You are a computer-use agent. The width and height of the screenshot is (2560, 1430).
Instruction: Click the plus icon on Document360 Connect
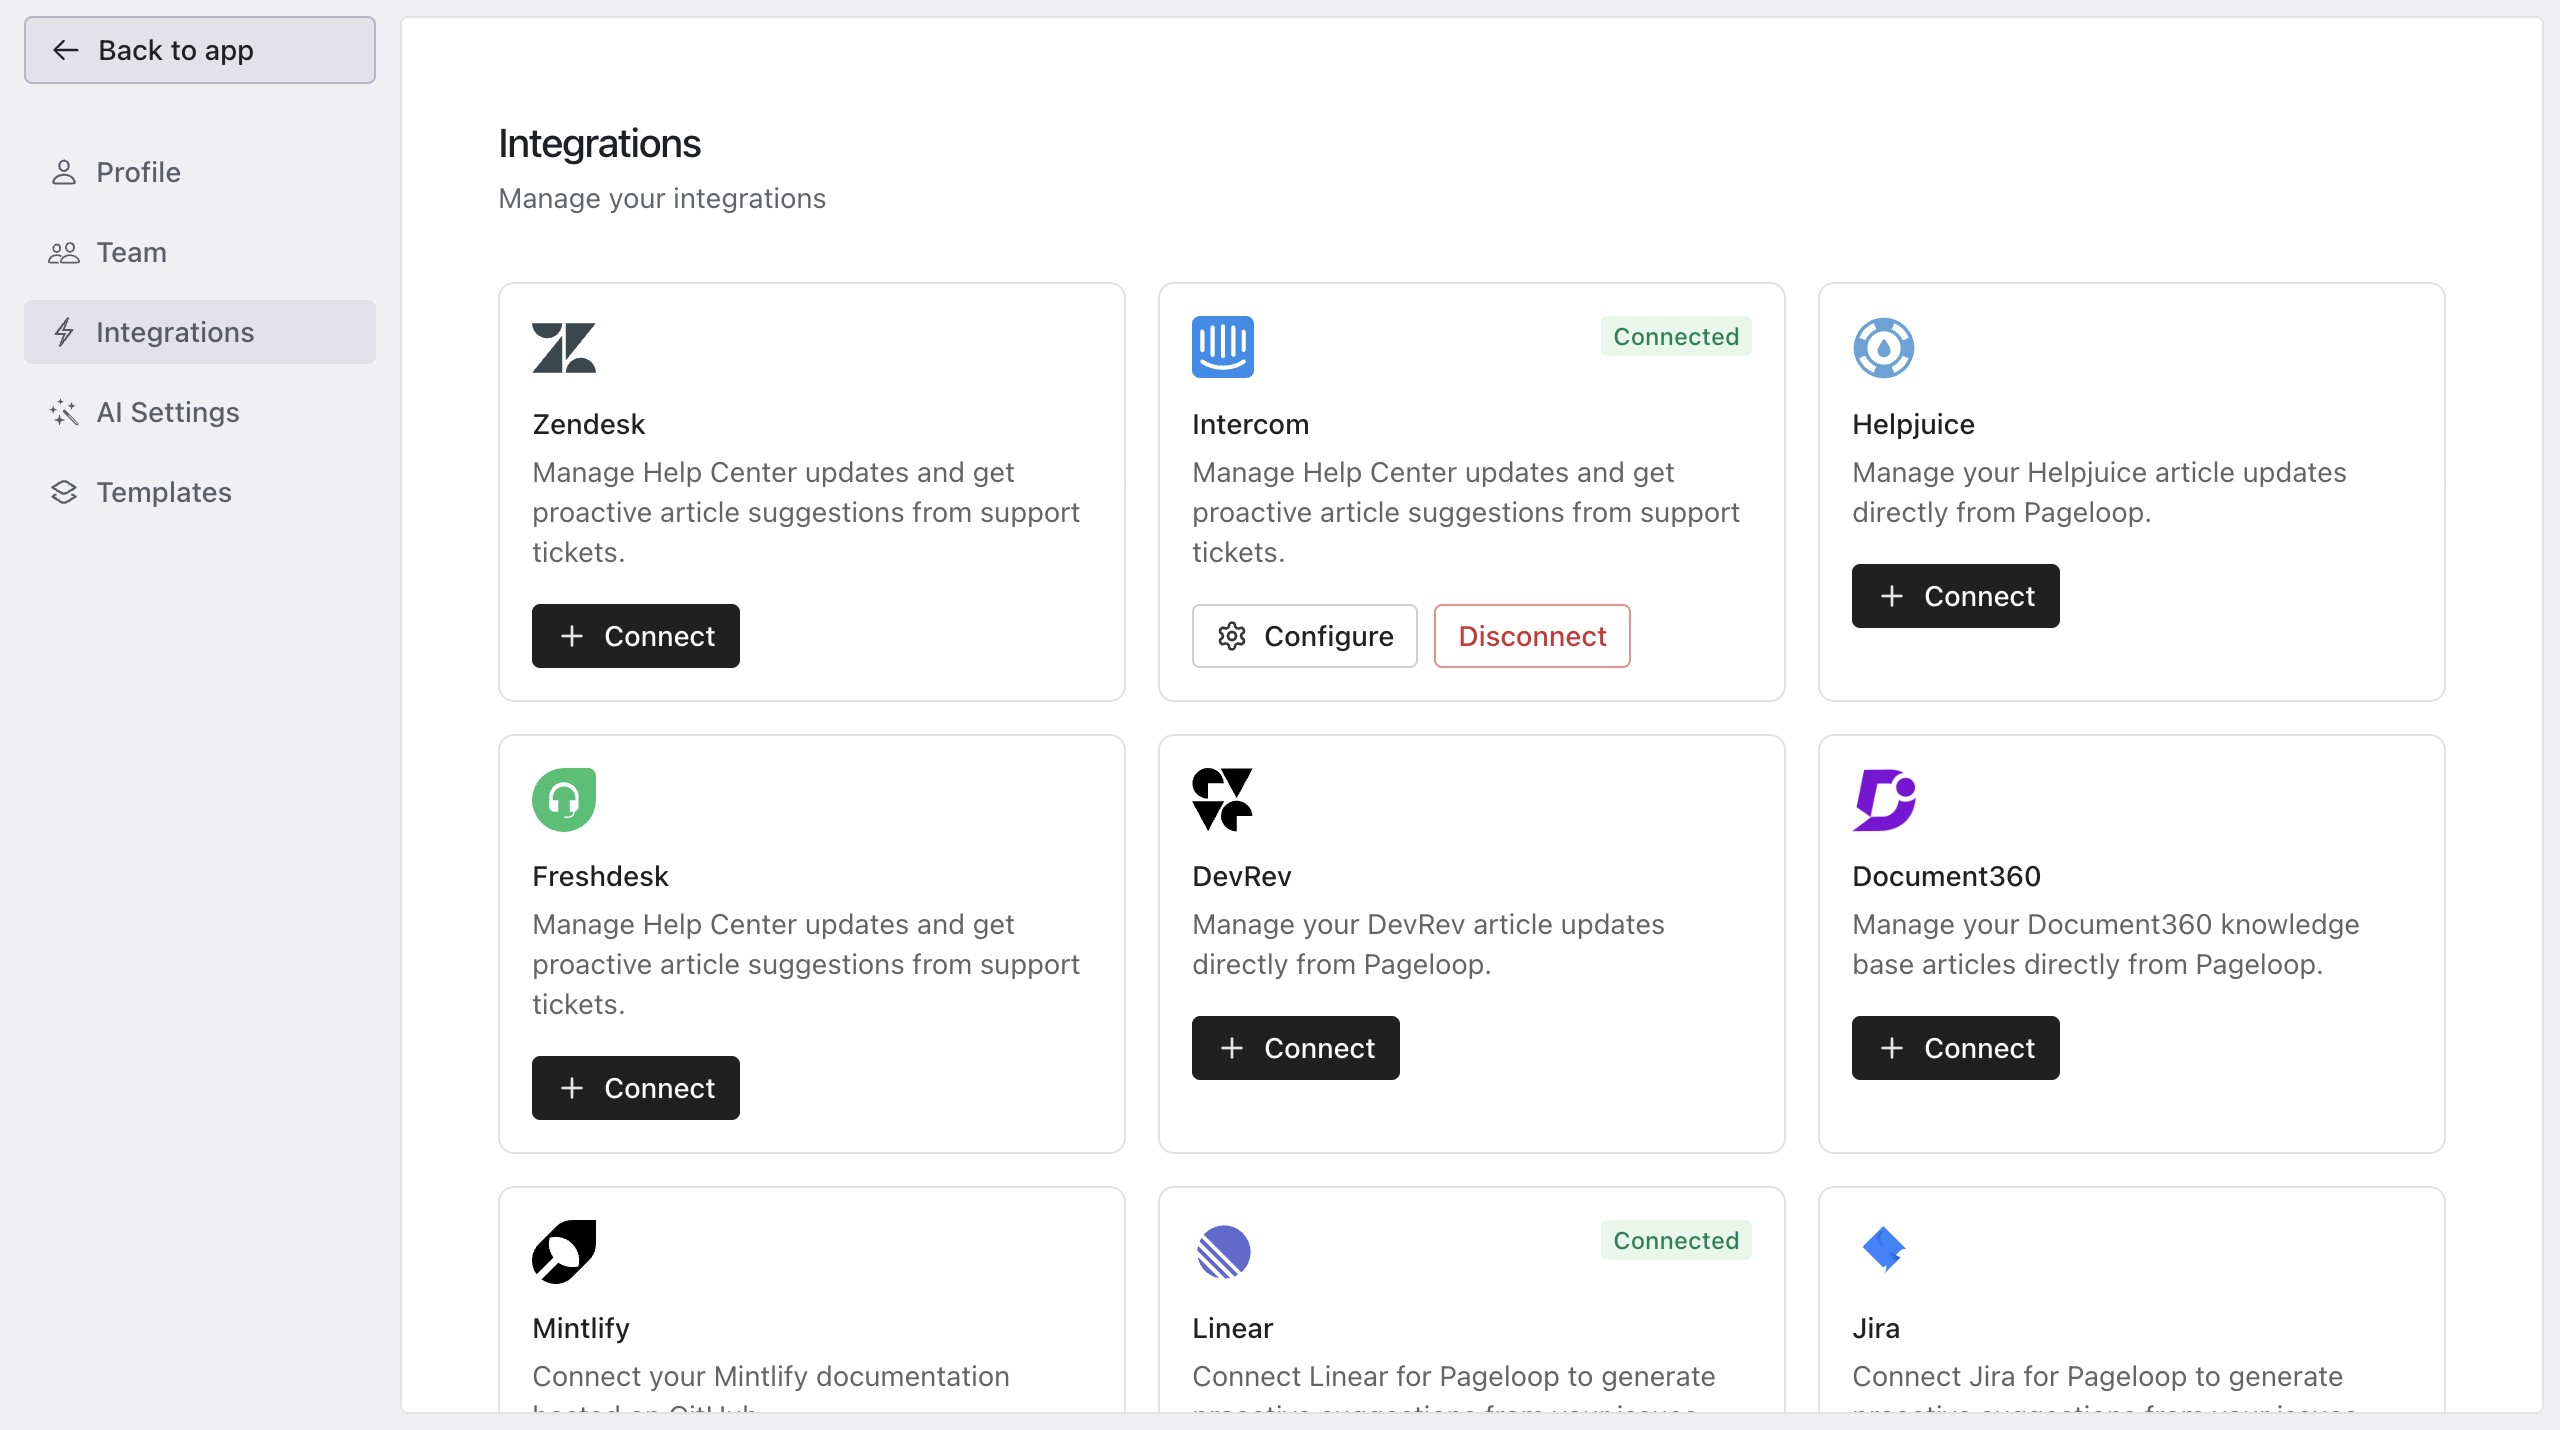click(x=1892, y=1048)
